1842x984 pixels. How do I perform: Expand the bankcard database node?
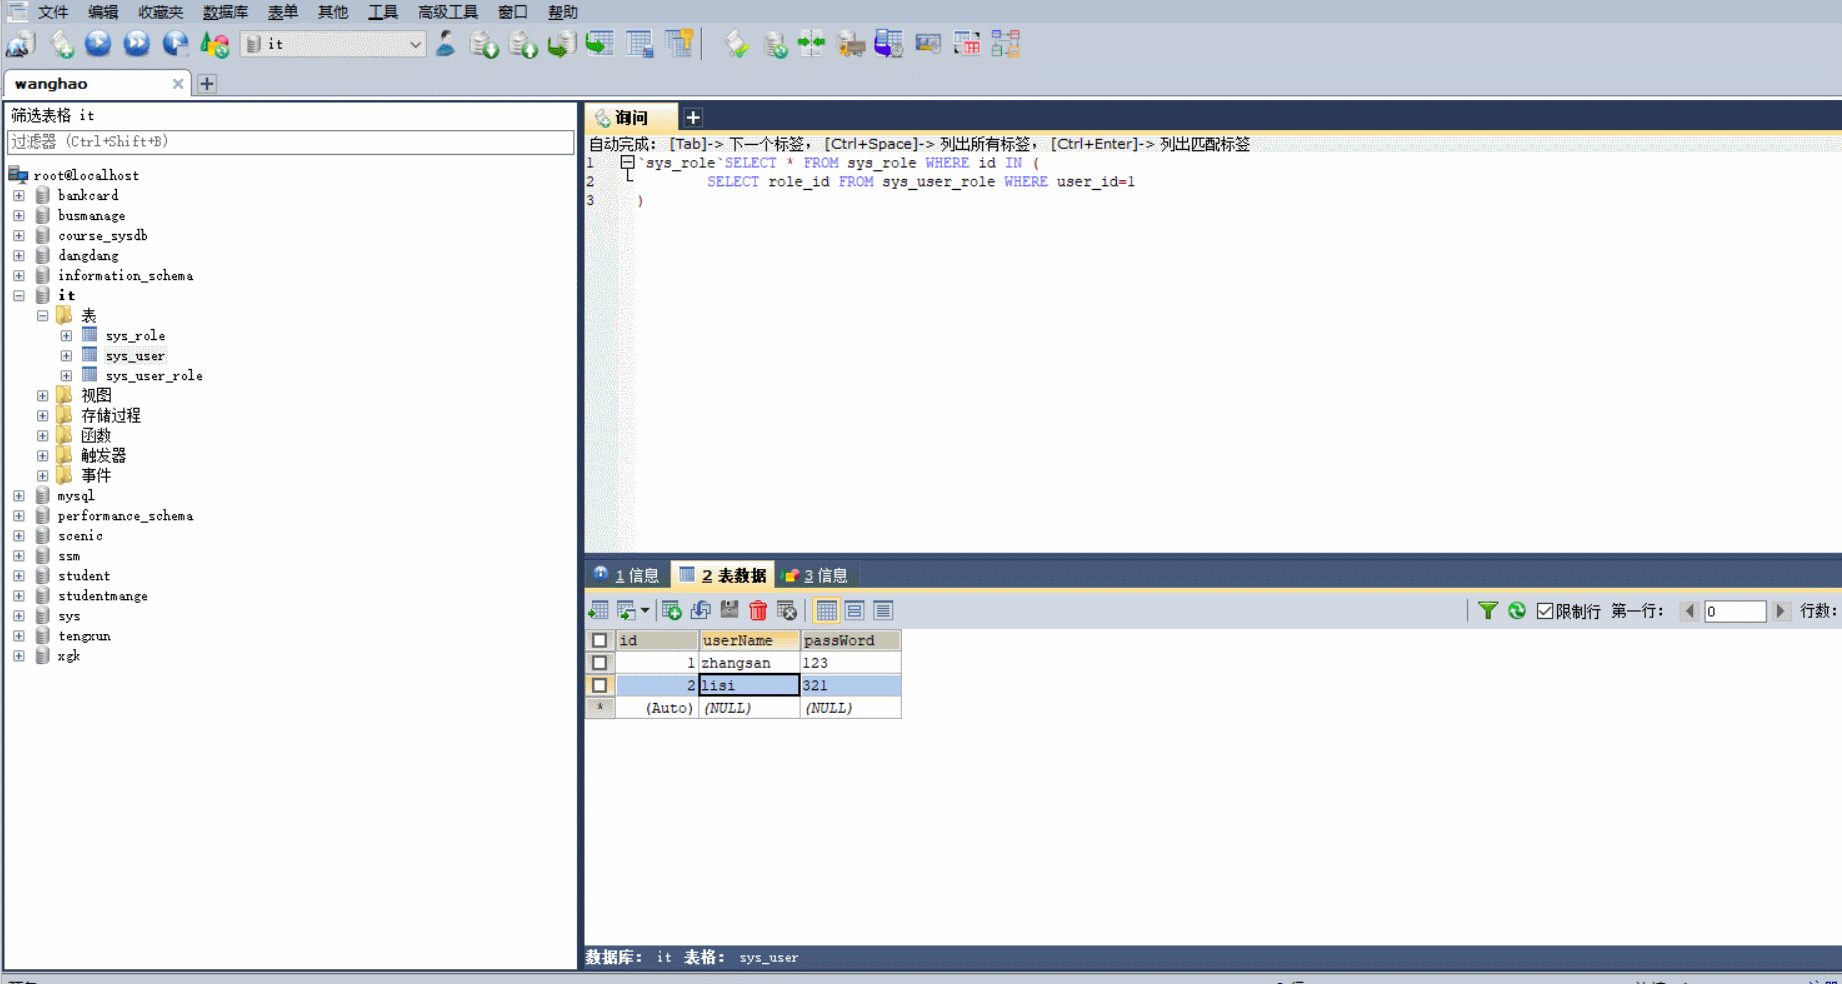19,195
